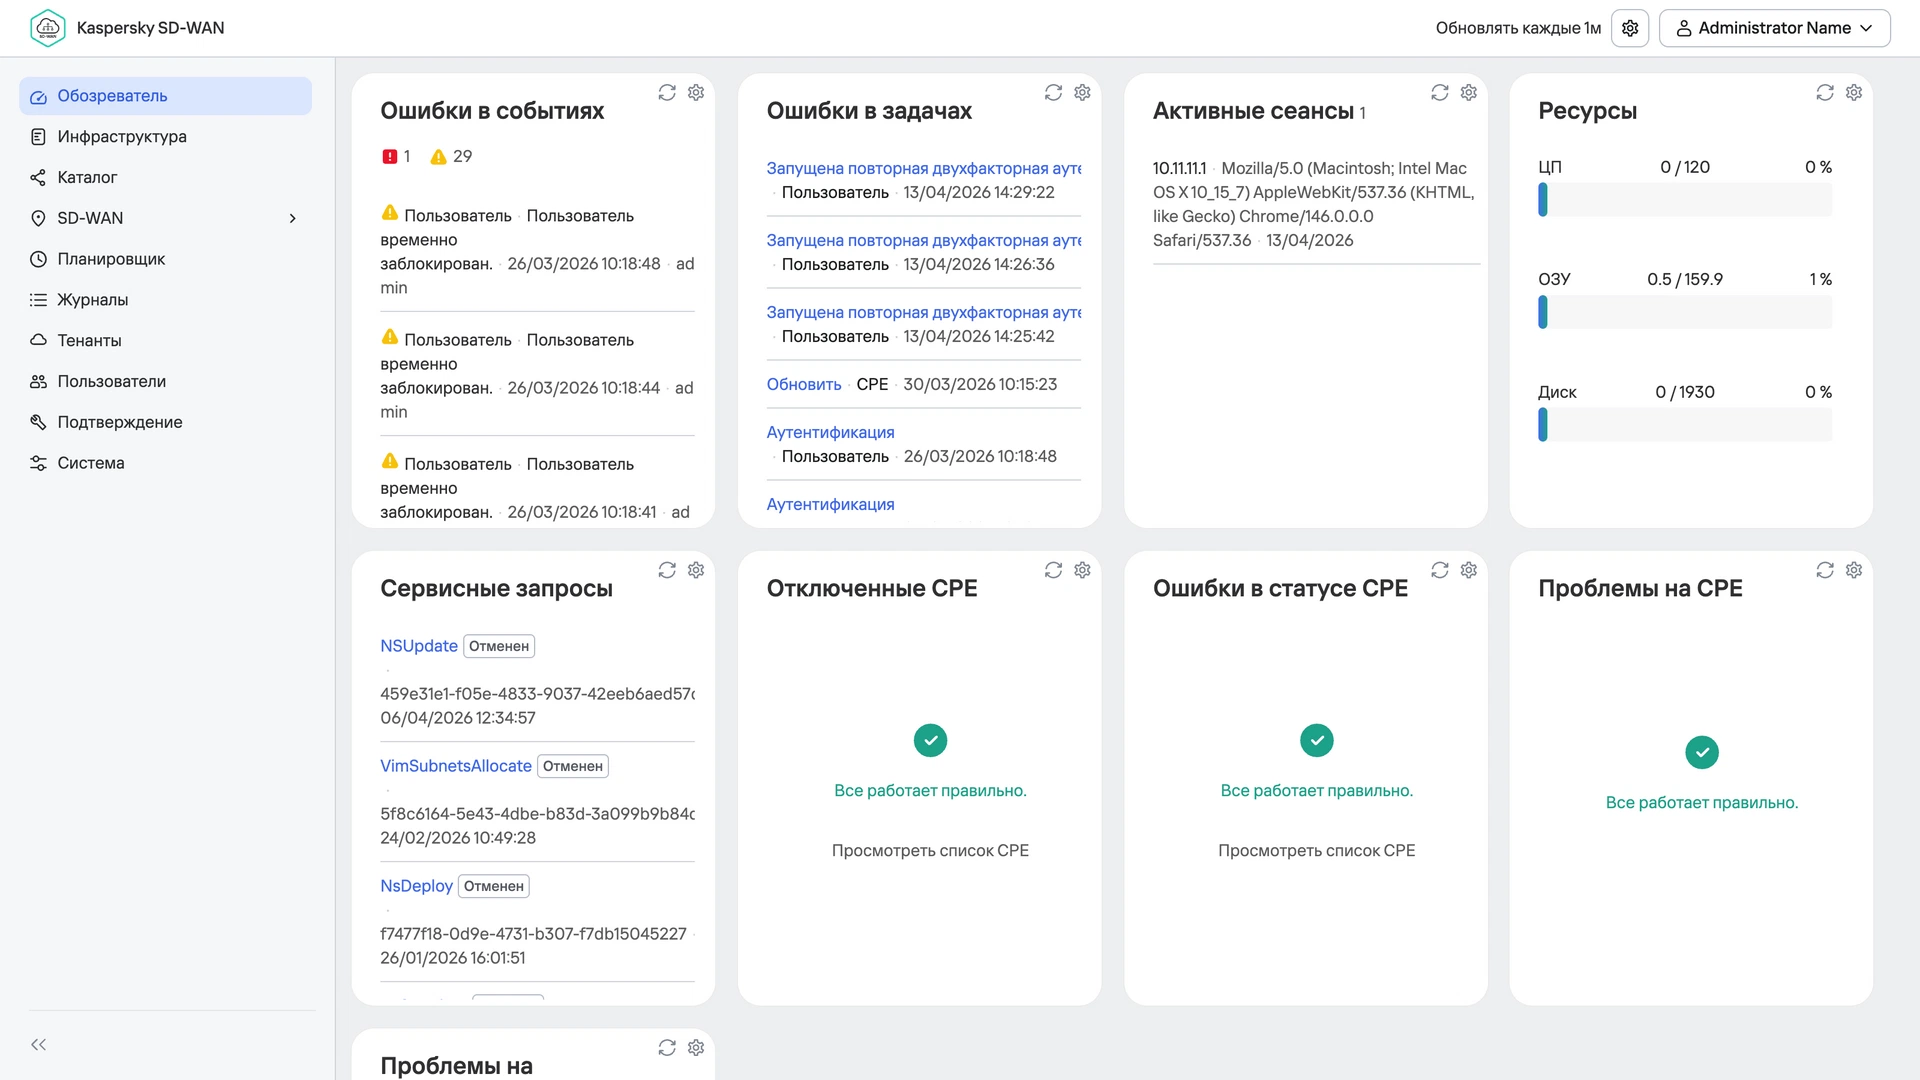
Task: Collapse the sidebar with double-chevron icon
Action: [38, 1045]
